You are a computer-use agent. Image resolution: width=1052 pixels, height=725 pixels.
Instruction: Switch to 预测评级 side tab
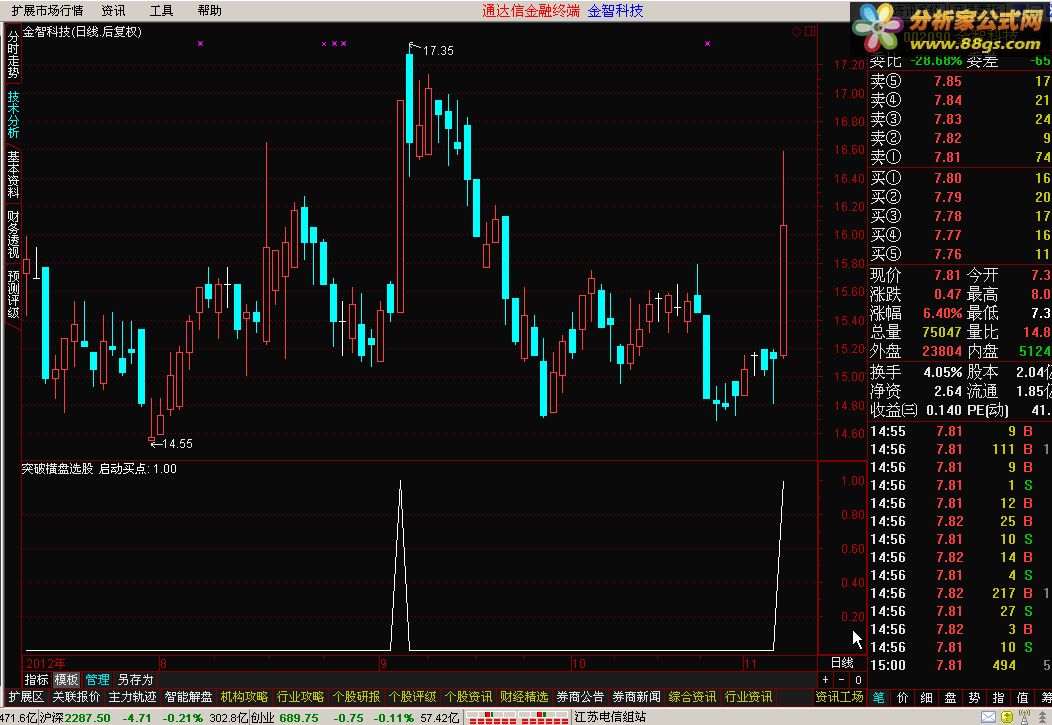[13, 294]
